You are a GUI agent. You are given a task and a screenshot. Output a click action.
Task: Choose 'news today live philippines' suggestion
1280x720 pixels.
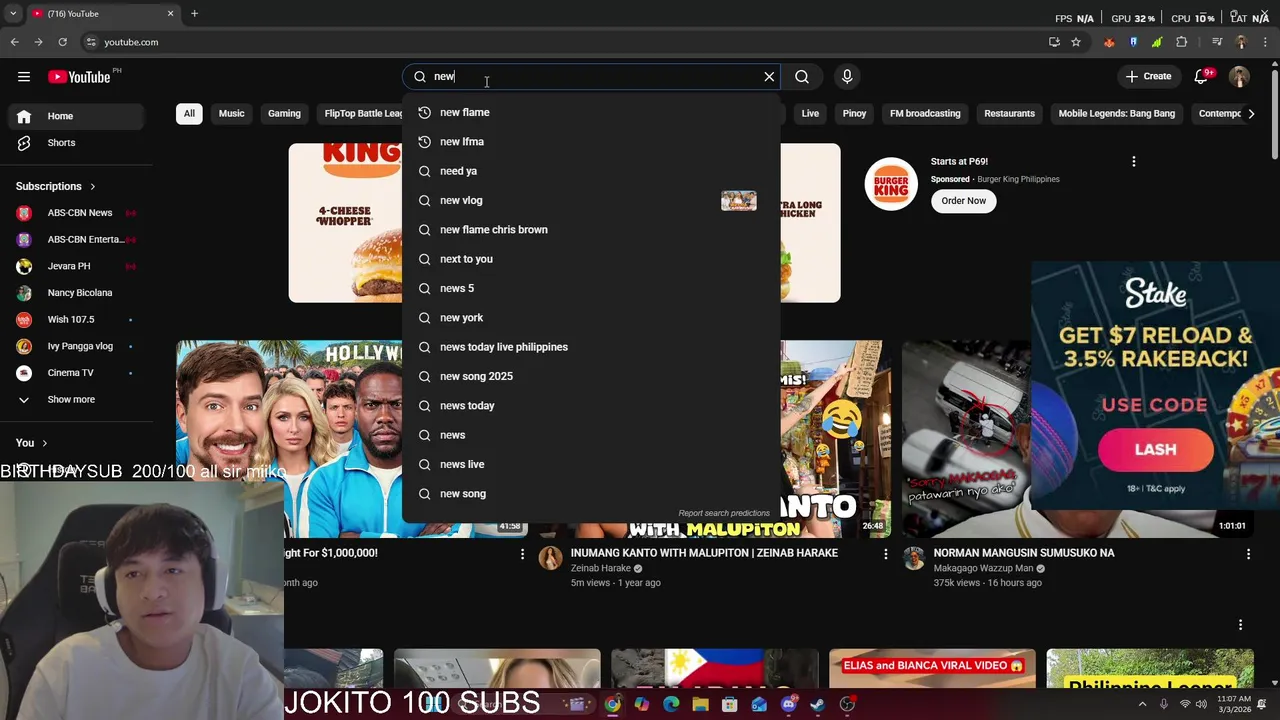pyautogui.click(x=591, y=347)
